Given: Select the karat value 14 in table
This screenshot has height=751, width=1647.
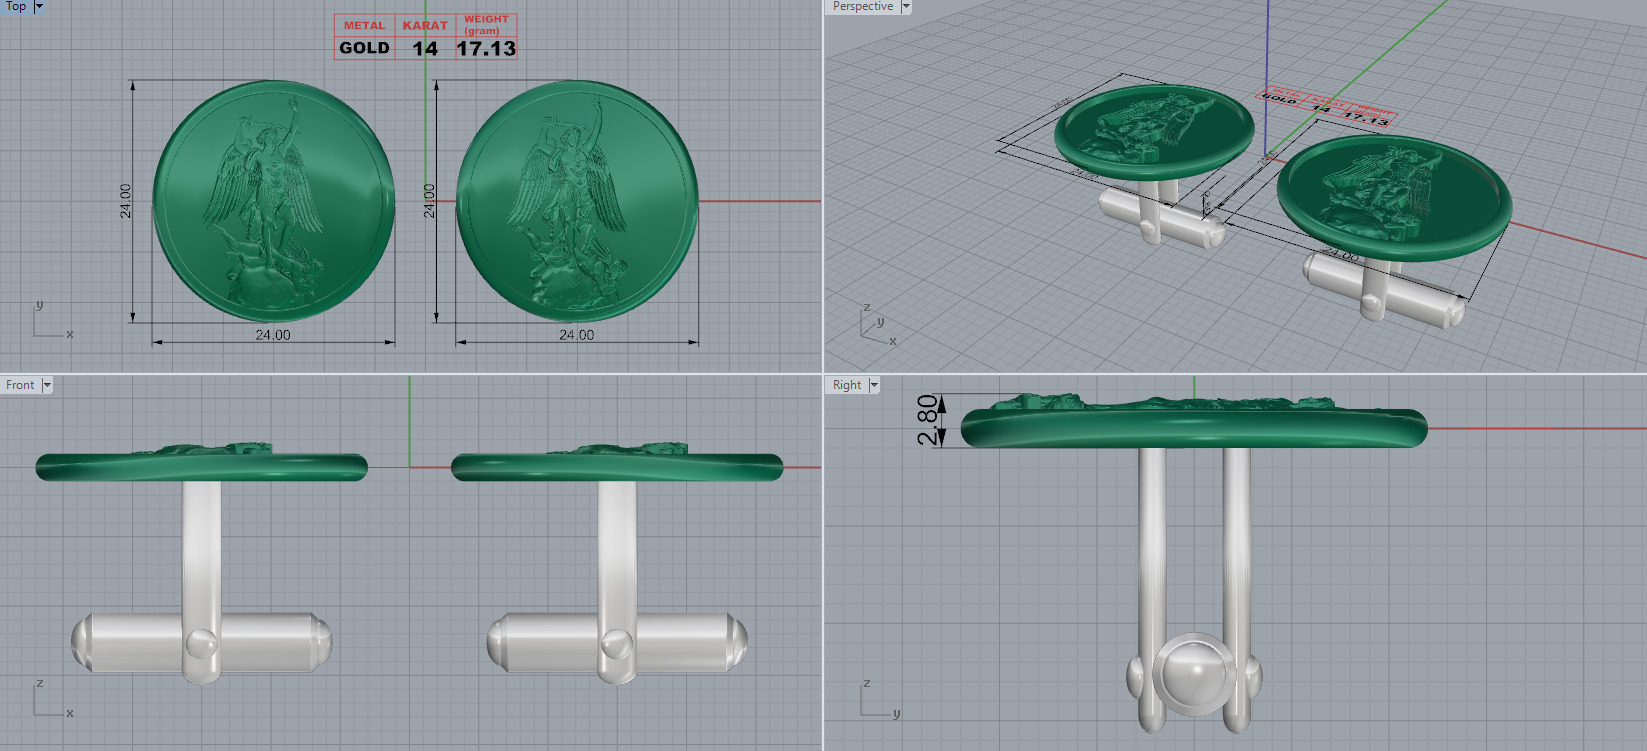Looking at the screenshot, I should [x=425, y=48].
